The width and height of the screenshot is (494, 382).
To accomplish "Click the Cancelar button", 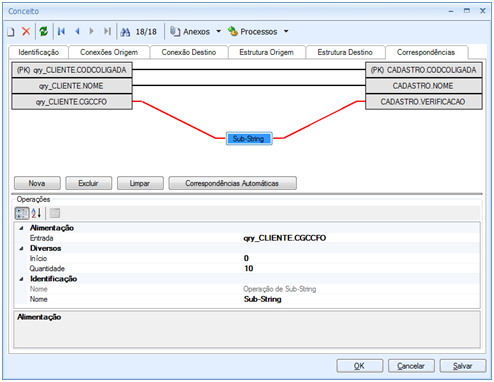I will [x=411, y=366].
